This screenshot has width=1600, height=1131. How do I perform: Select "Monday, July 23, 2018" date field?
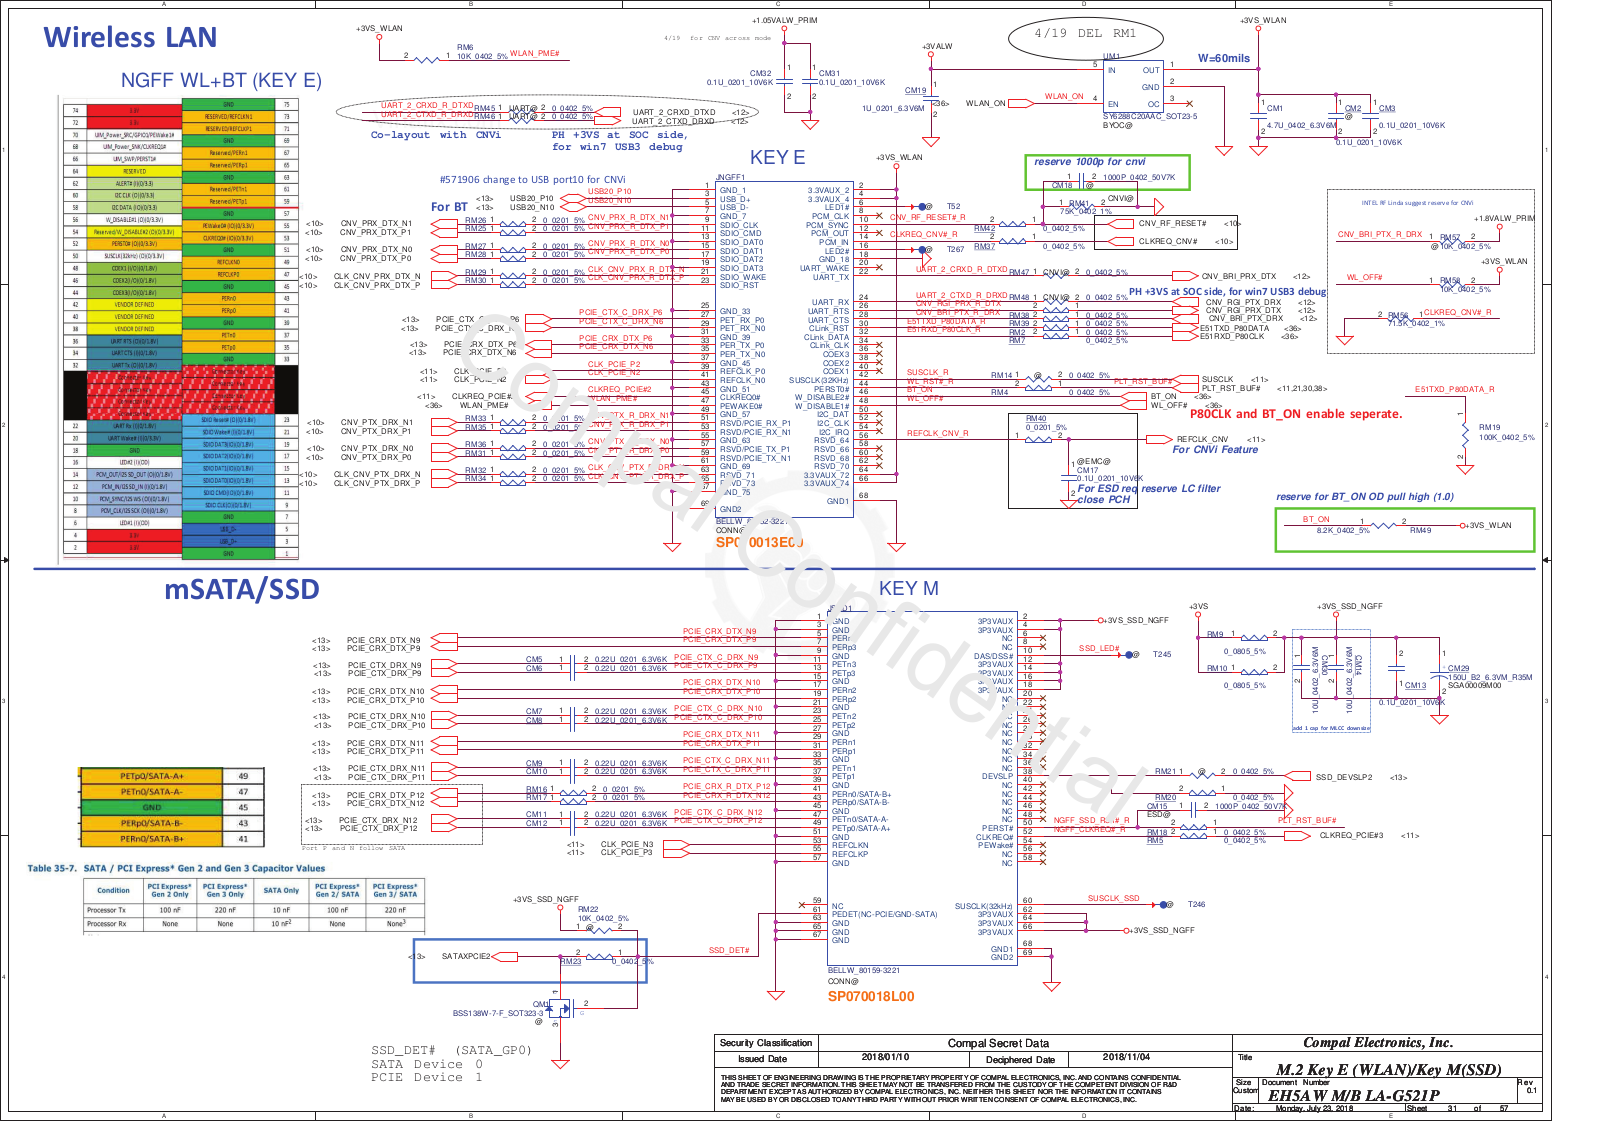coord(1314,1109)
